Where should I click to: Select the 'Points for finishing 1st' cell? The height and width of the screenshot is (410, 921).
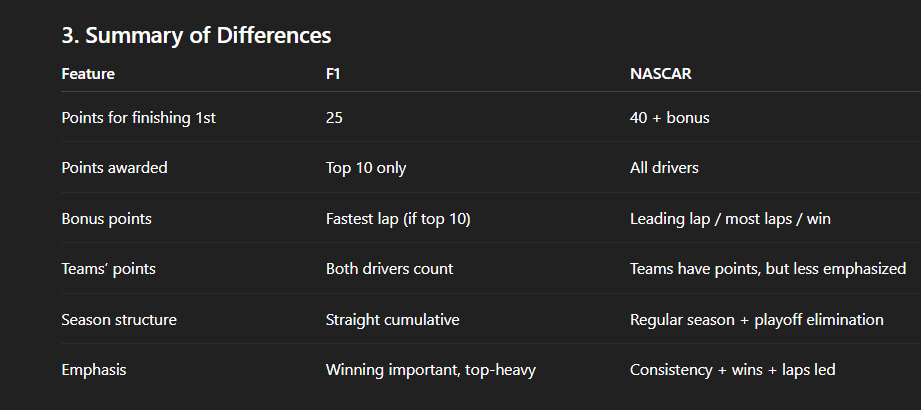pos(139,118)
